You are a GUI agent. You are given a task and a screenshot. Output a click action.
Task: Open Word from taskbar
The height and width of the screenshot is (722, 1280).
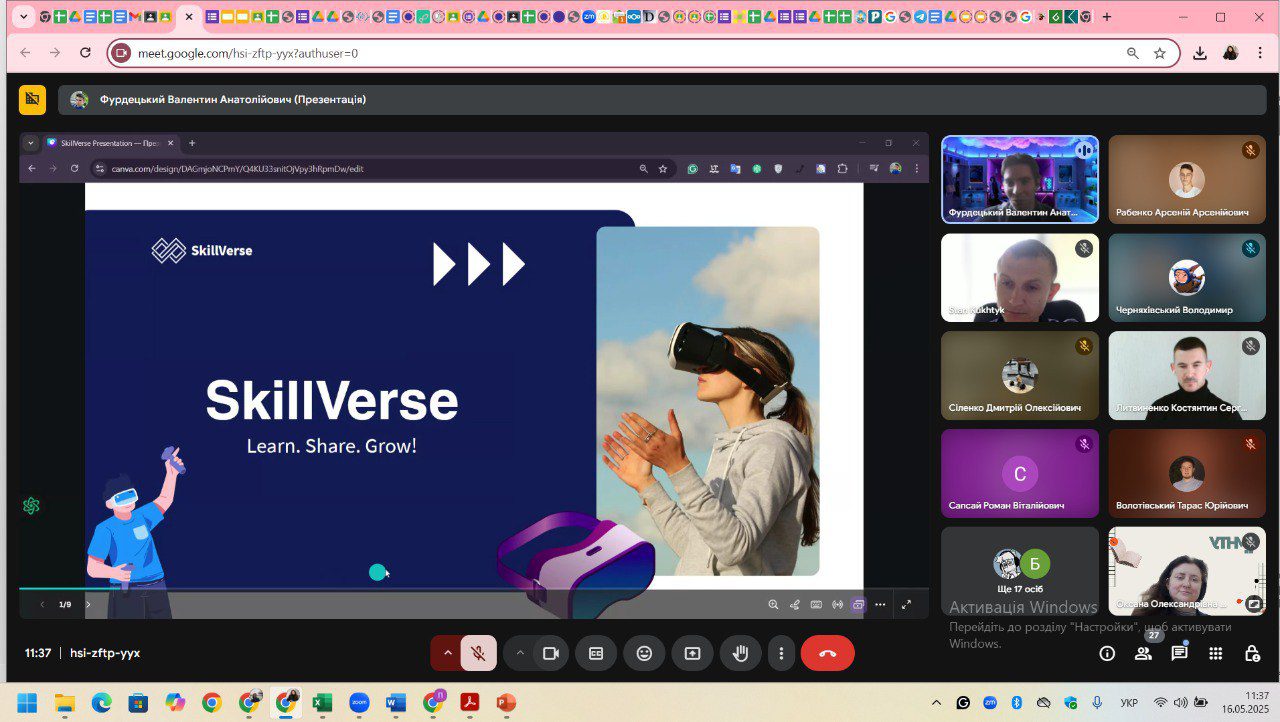pyautogui.click(x=396, y=703)
